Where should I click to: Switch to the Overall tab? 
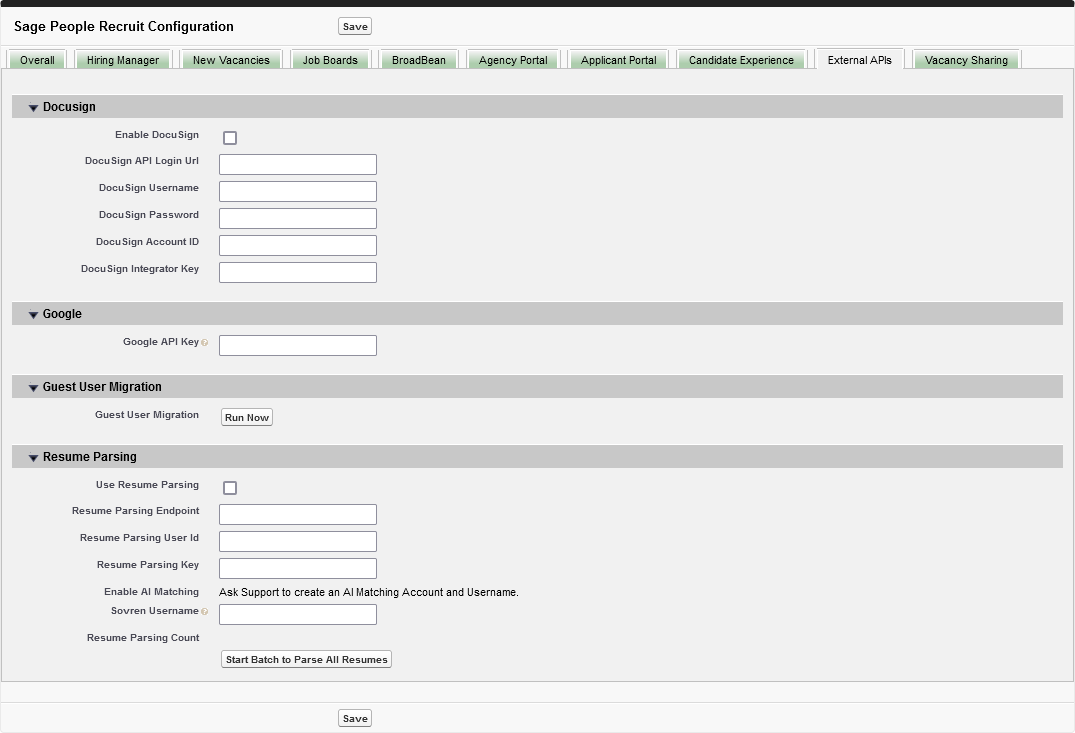37,60
